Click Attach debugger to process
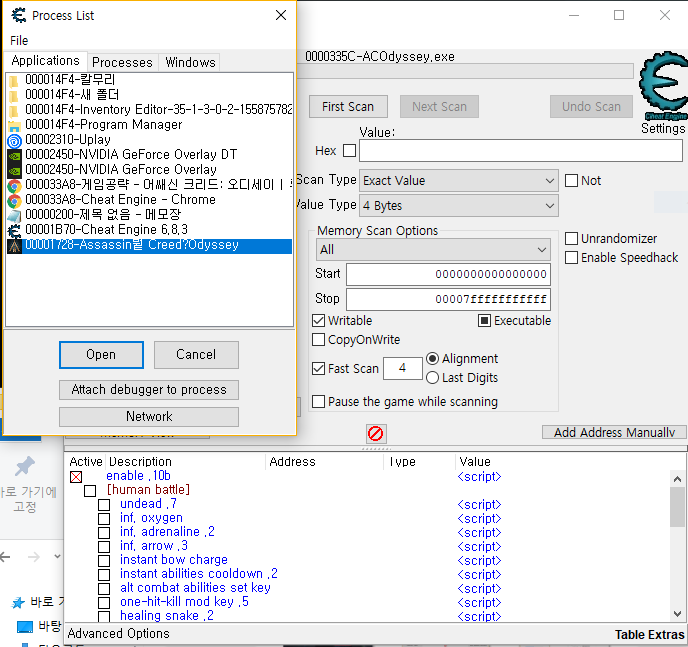The height and width of the screenshot is (647, 688). coord(149,390)
